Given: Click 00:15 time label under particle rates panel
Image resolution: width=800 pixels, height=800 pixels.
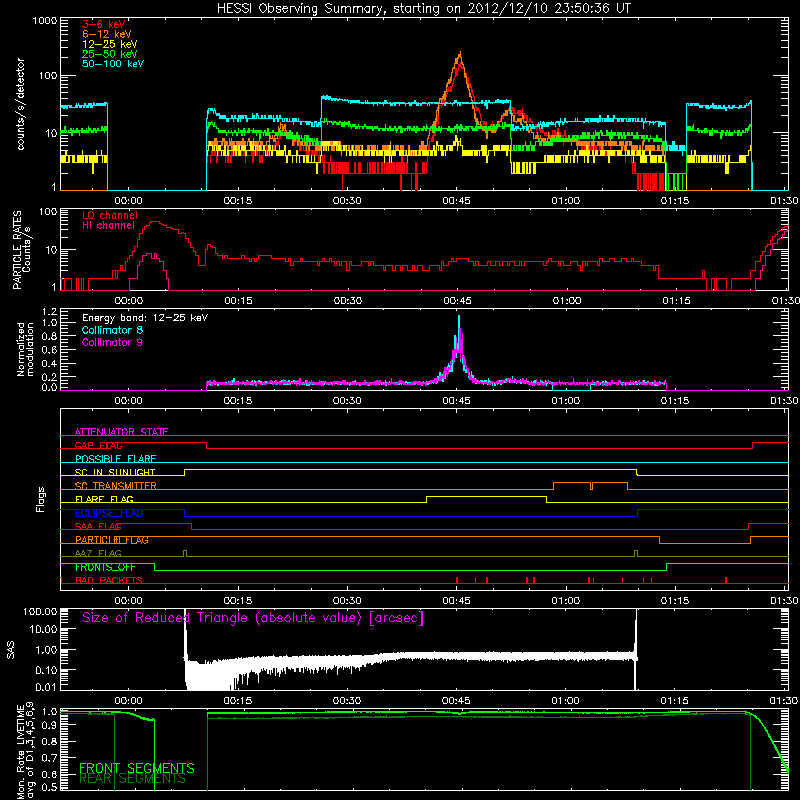Looking at the screenshot, I should (238, 301).
